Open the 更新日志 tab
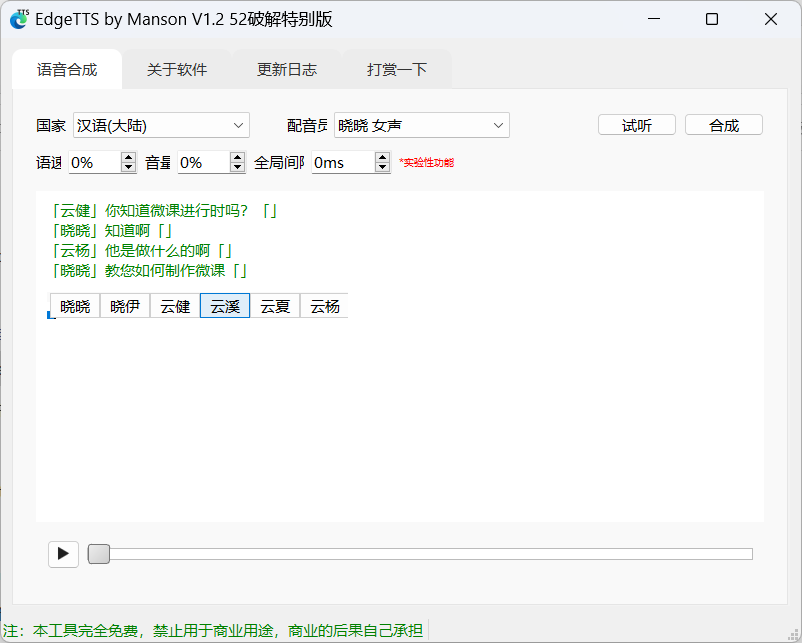802x643 pixels. [287, 70]
